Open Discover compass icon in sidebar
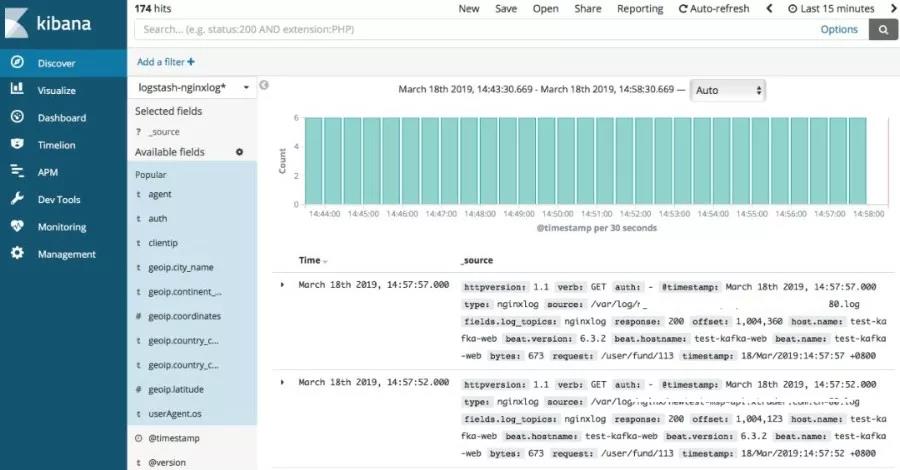Image resolution: width=900 pixels, height=470 pixels. click(x=17, y=63)
